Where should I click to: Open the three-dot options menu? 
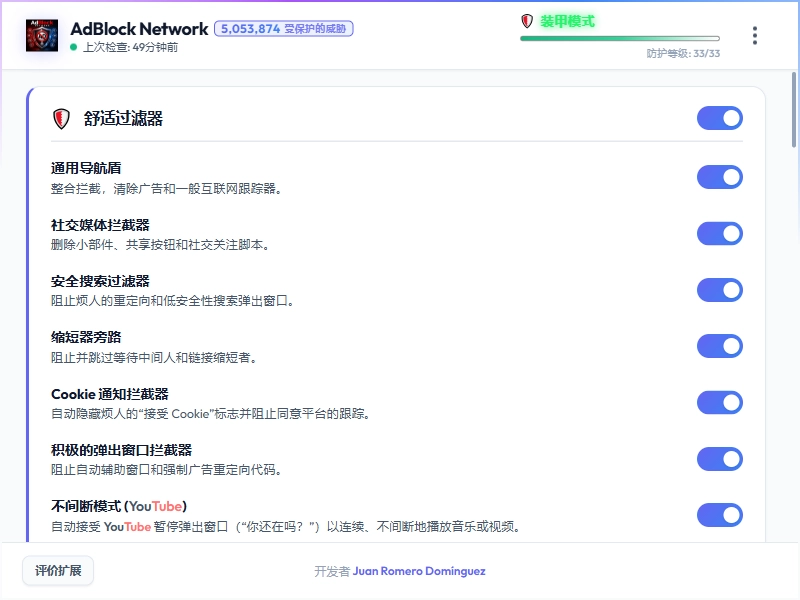coord(755,36)
